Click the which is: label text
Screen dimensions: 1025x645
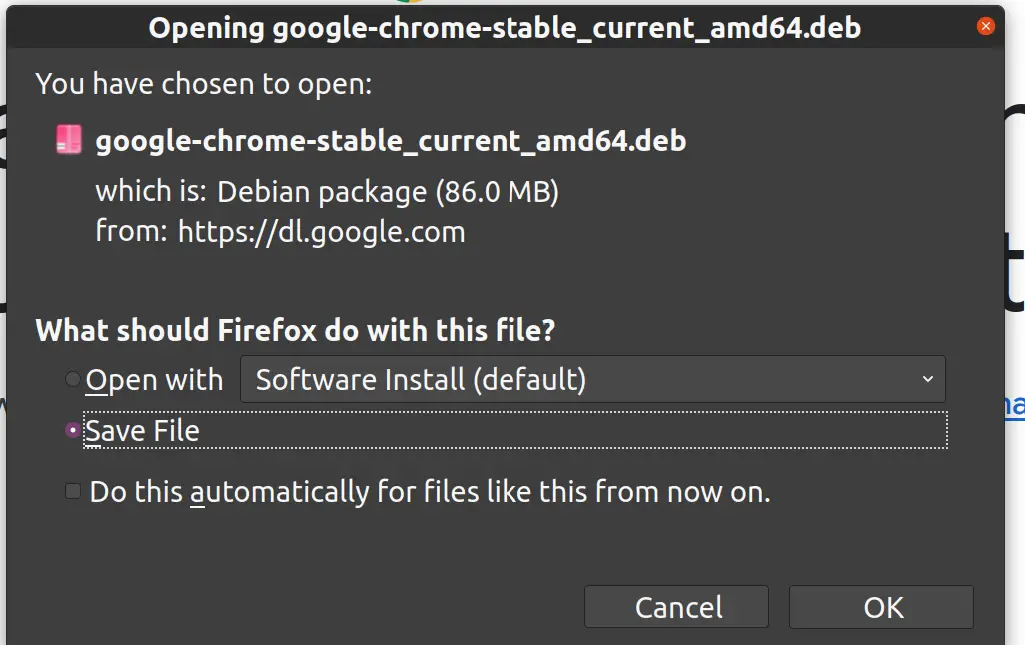coord(151,191)
